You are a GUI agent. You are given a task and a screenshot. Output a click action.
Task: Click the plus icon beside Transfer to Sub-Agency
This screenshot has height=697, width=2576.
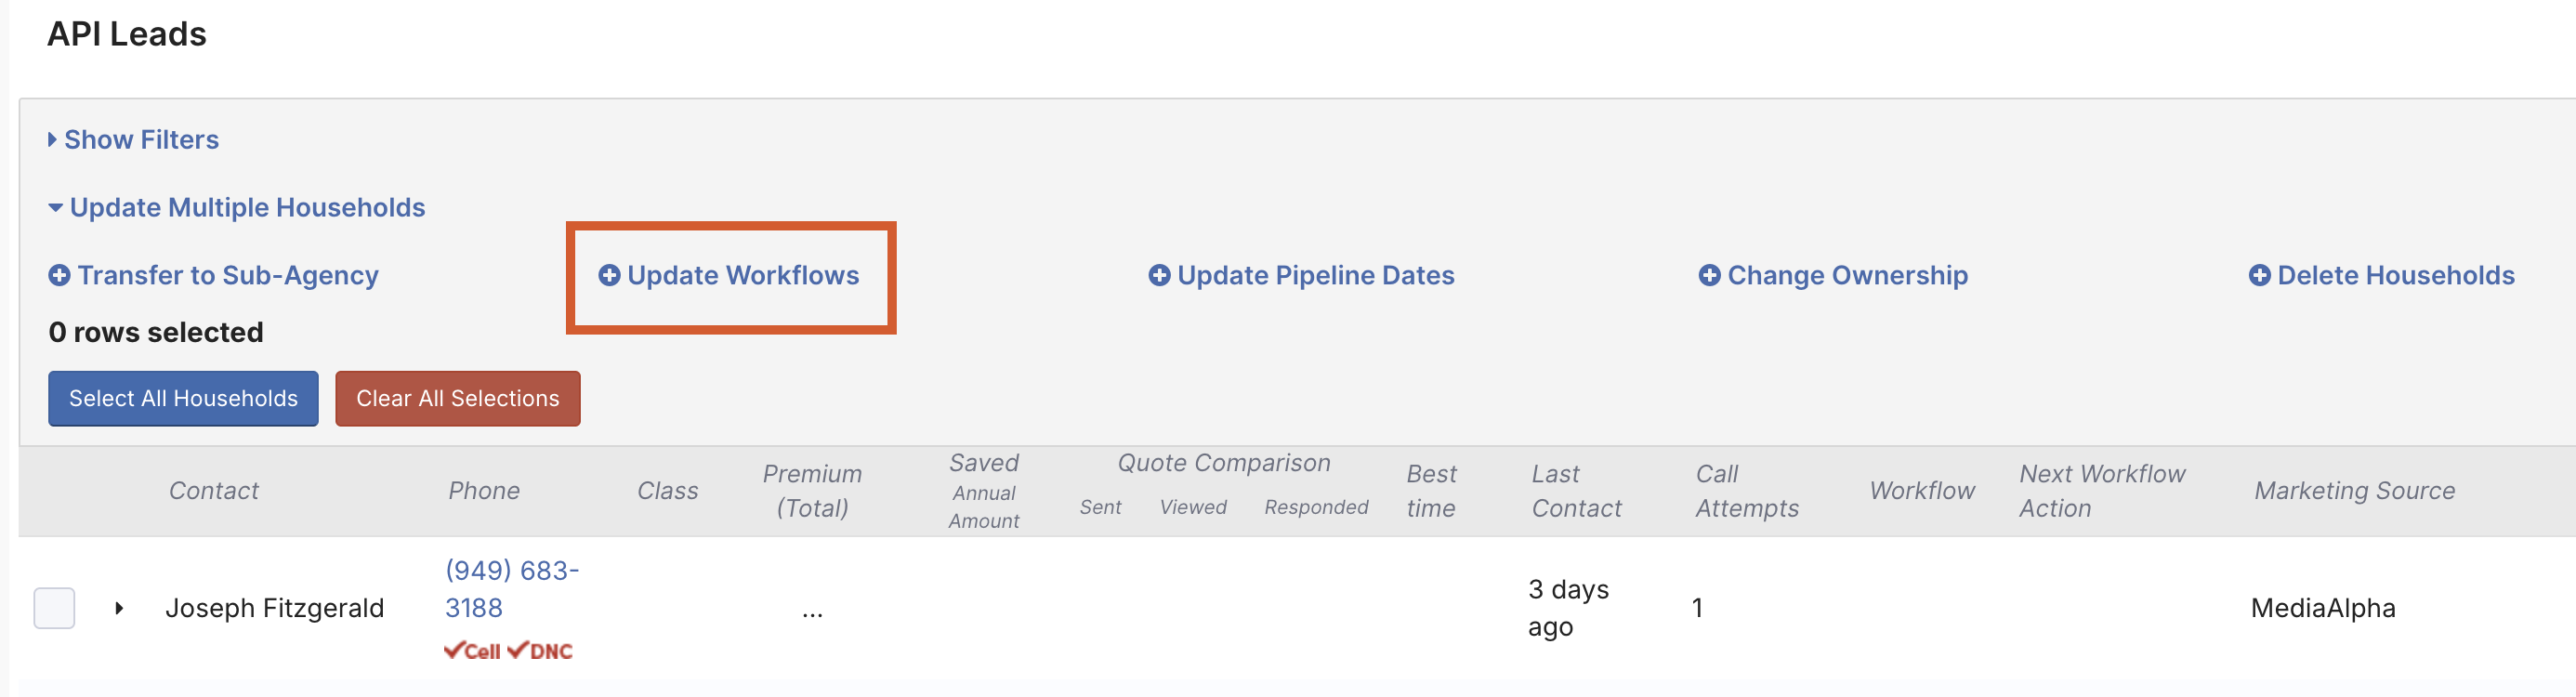click(59, 275)
